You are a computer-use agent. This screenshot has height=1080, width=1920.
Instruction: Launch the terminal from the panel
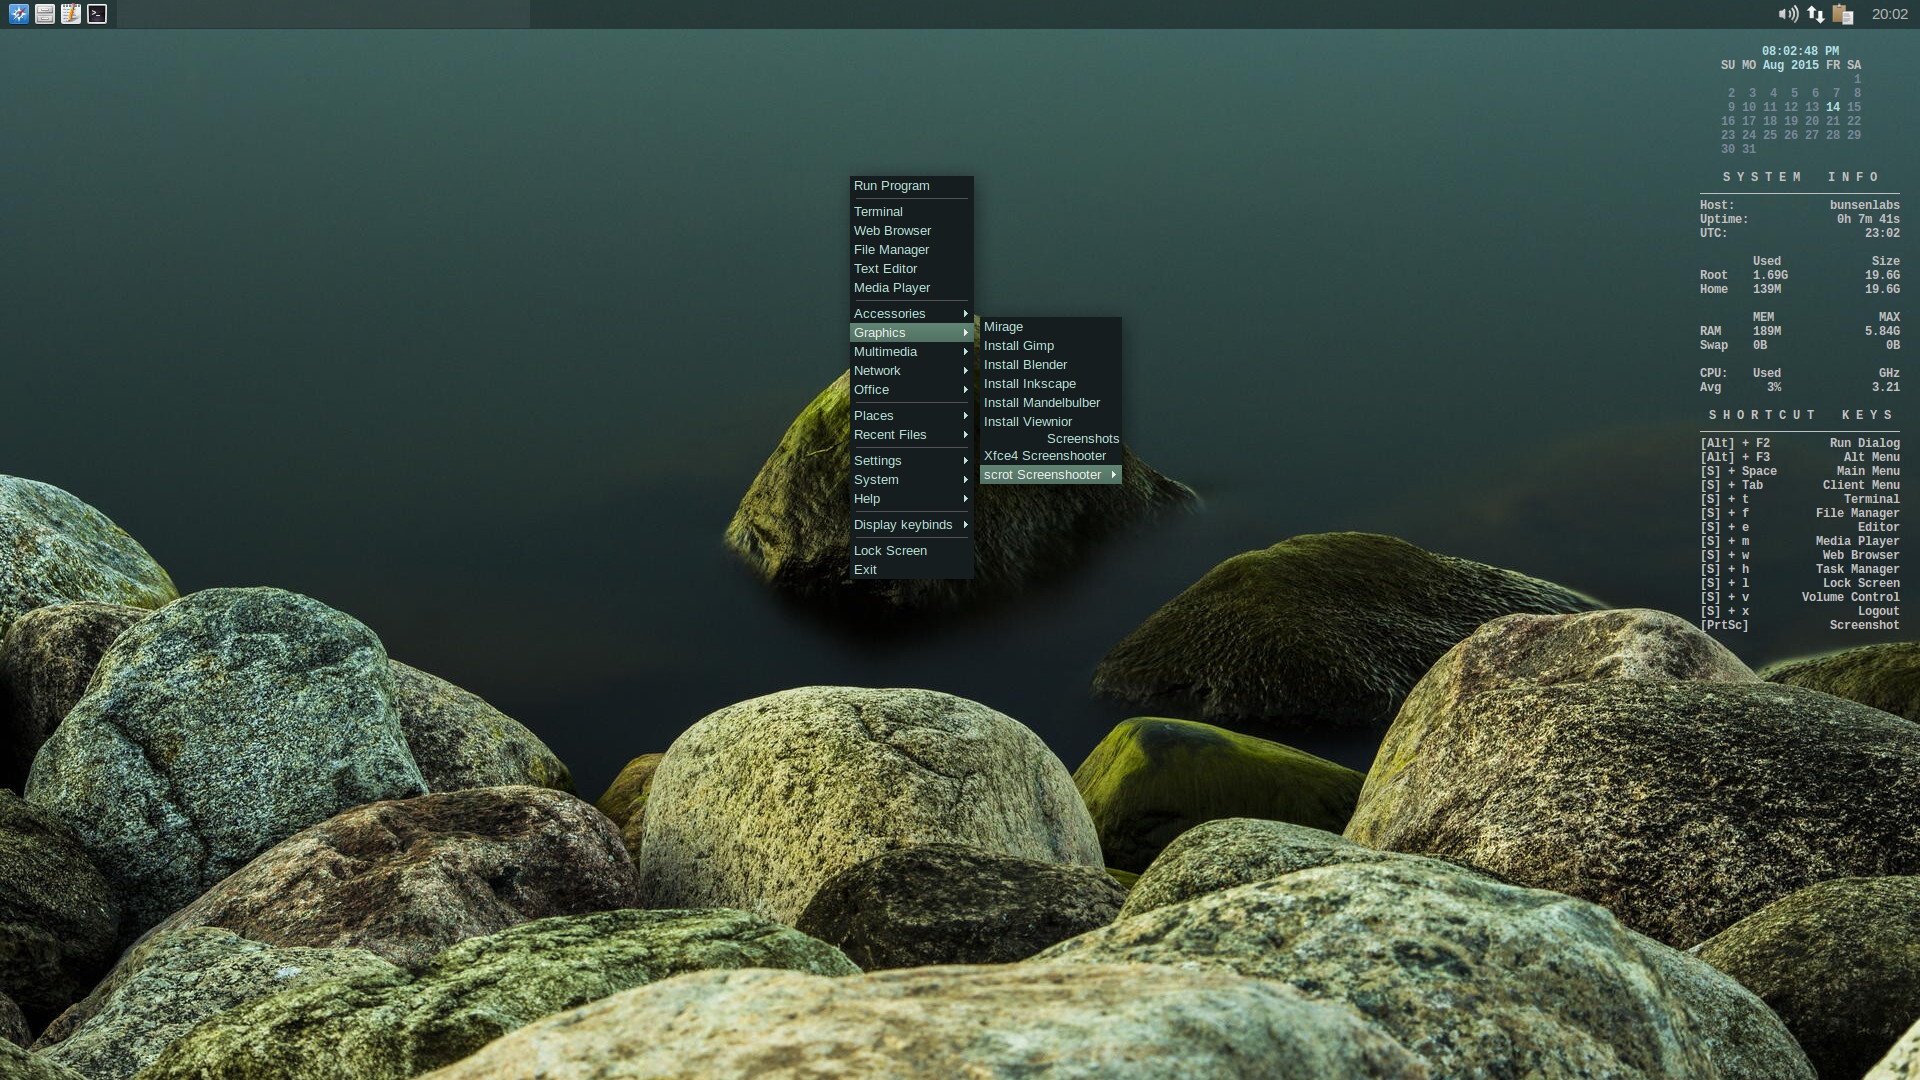(x=97, y=14)
